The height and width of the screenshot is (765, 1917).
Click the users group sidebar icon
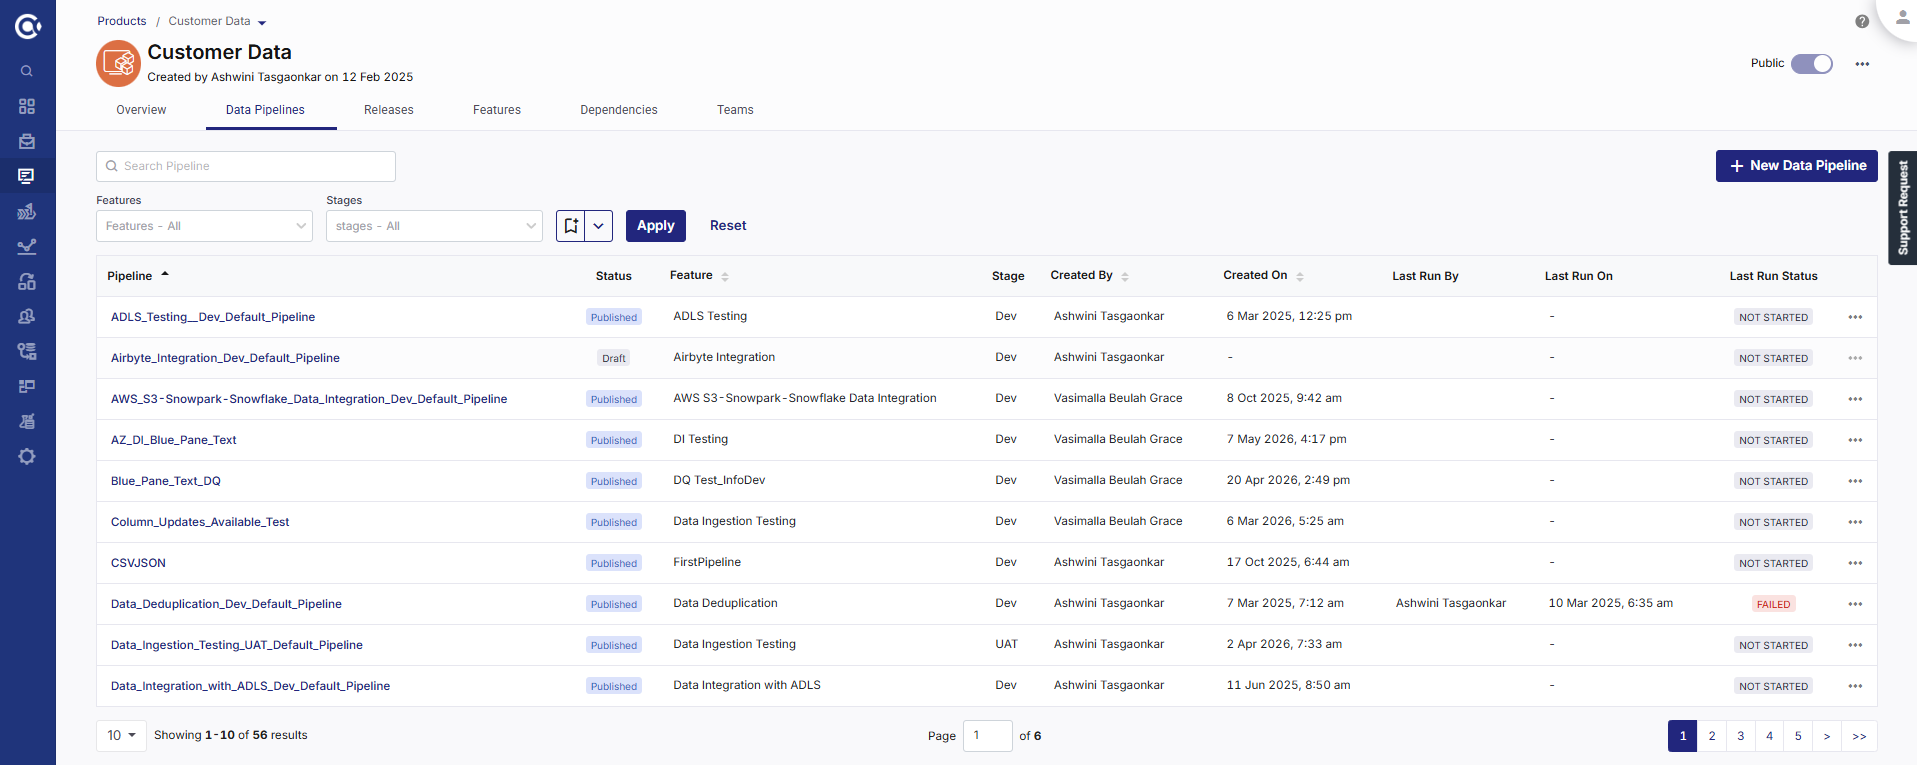27,316
